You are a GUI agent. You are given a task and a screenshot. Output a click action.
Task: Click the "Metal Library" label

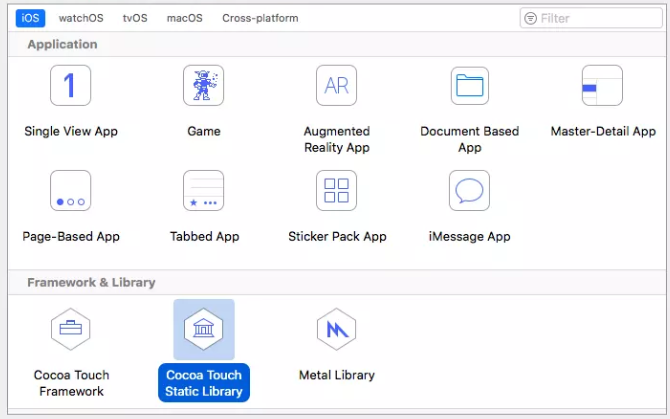point(337,375)
